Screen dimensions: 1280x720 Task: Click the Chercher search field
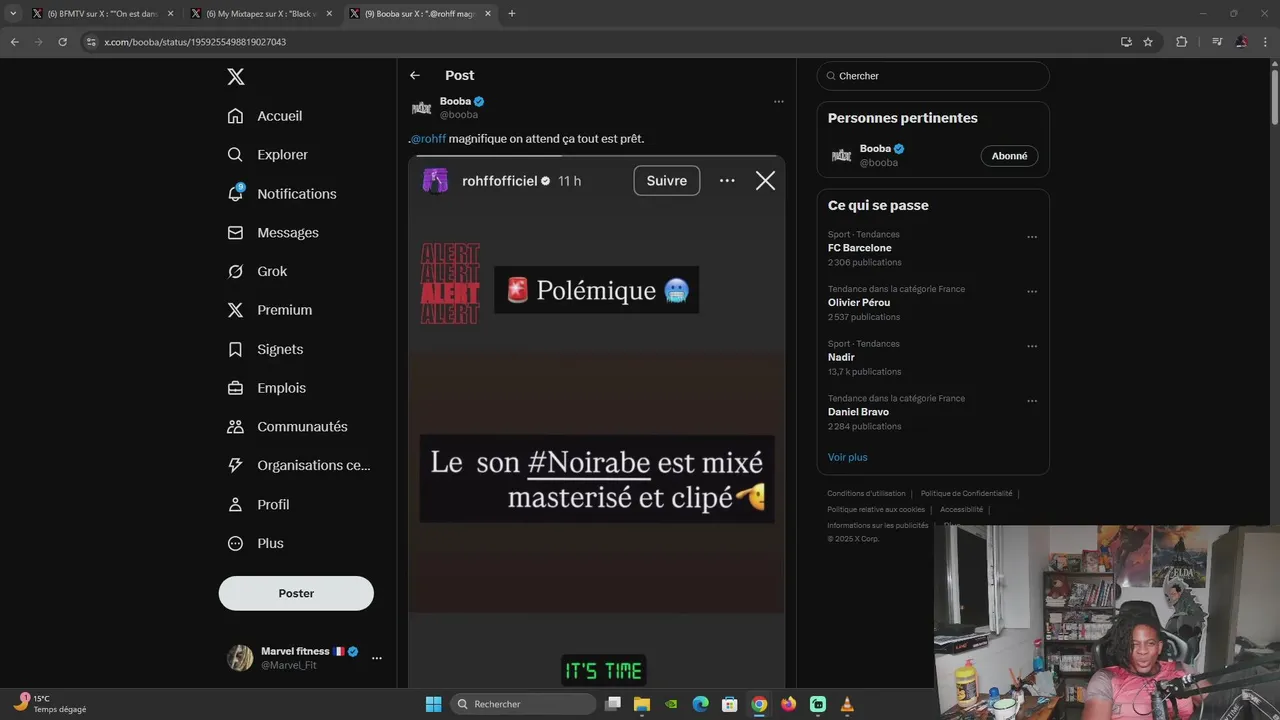[933, 76]
